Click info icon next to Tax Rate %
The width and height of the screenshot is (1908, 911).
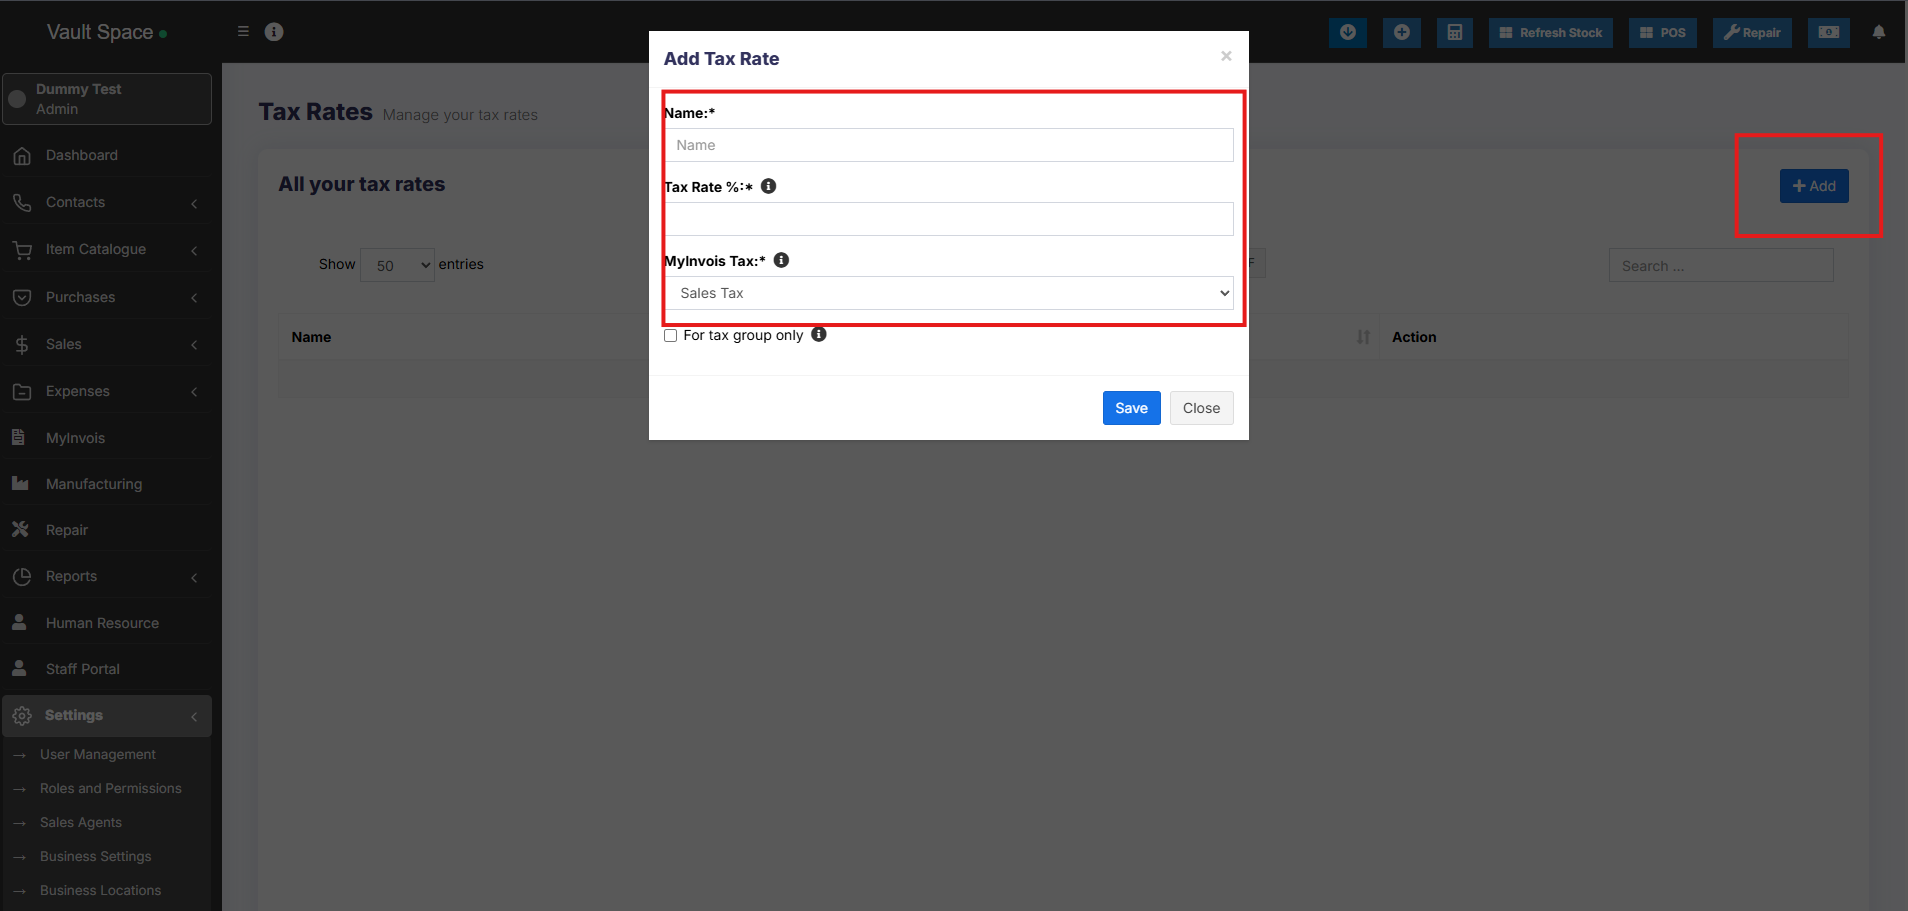click(768, 186)
